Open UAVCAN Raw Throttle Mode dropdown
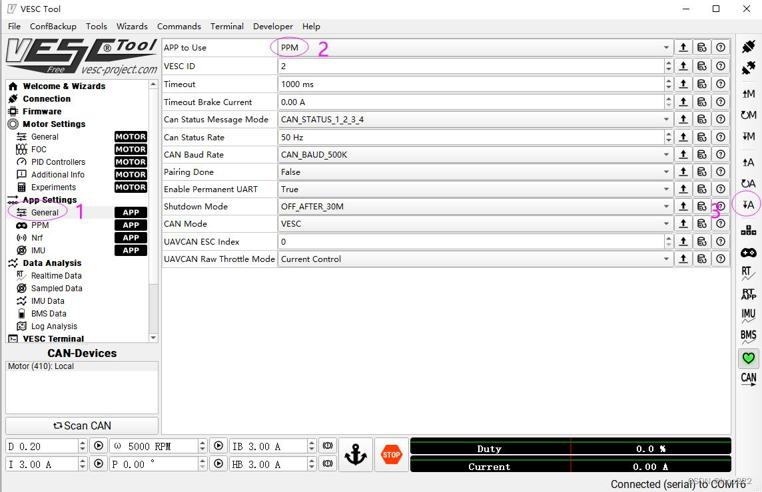Viewport: 762px width, 492px height. click(476, 259)
